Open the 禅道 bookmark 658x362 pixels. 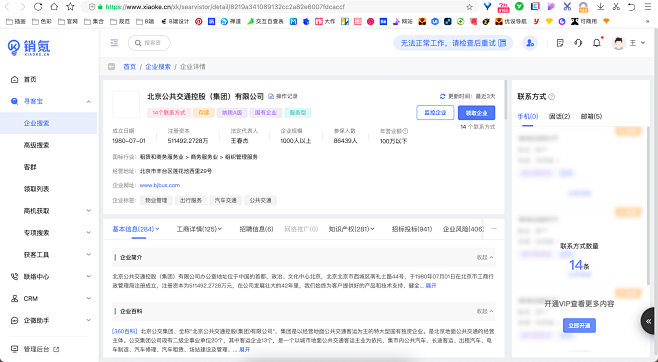(x=231, y=21)
